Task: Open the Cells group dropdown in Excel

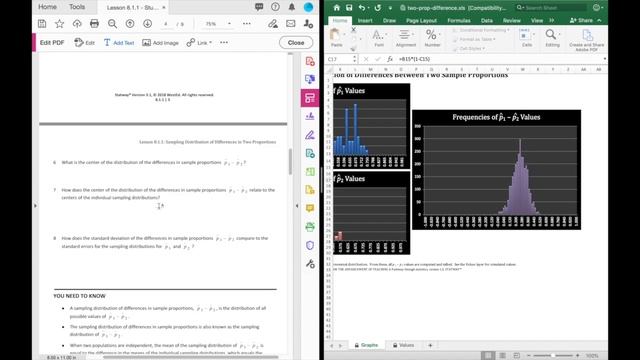Action: 527,38
